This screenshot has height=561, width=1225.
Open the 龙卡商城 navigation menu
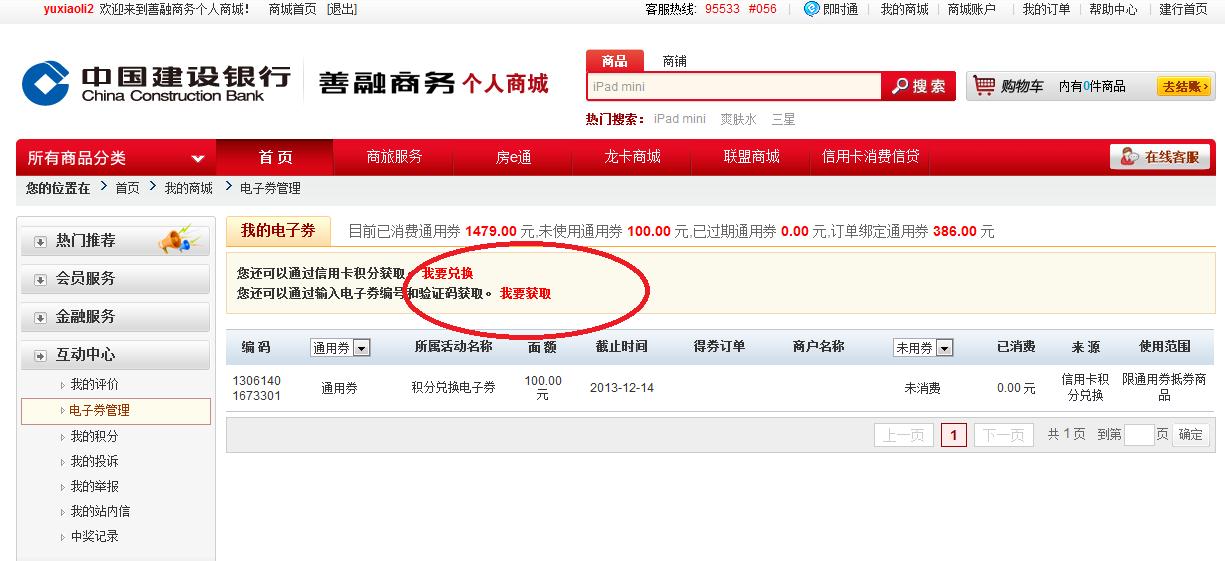coord(632,157)
